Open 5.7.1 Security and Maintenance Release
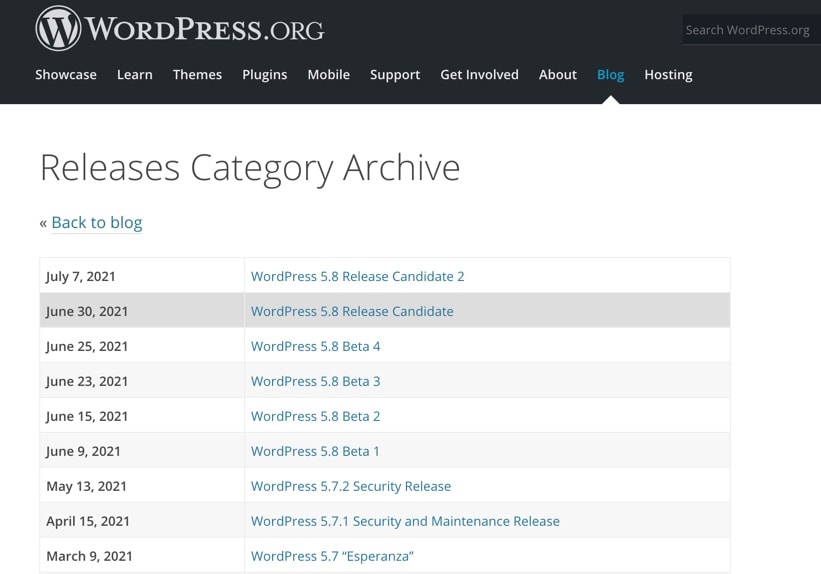 [x=405, y=521]
